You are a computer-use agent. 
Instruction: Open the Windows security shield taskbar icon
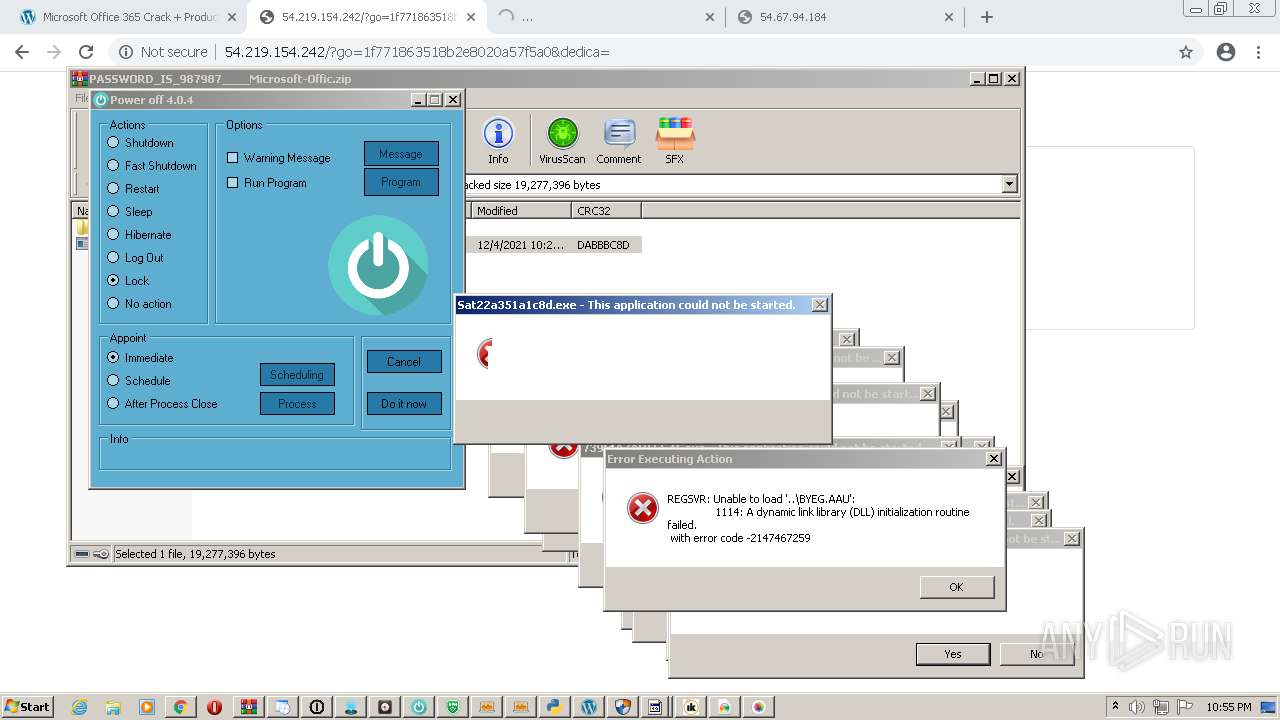(622, 707)
